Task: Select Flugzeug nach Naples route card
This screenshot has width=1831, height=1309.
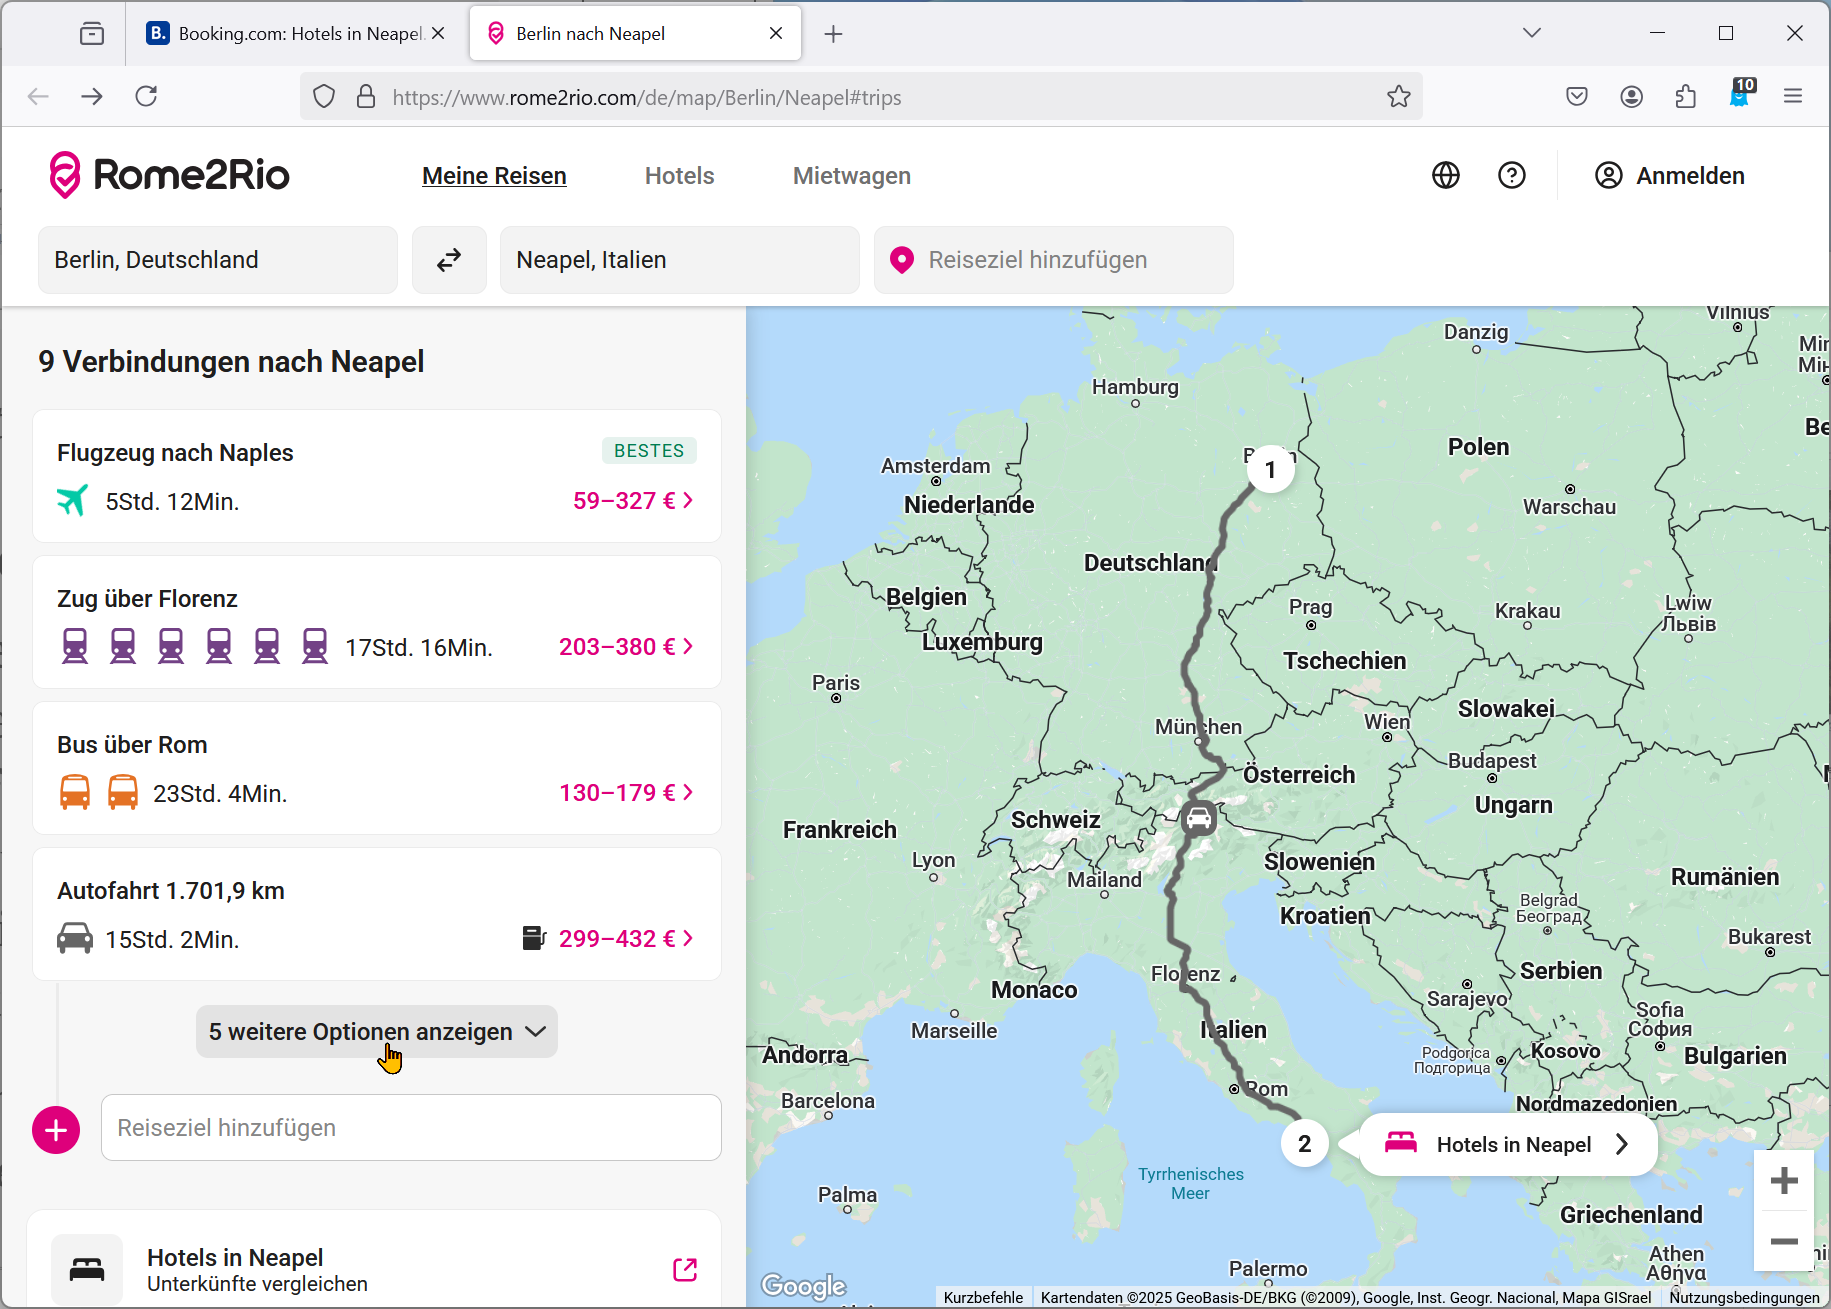Action: pos(377,476)
